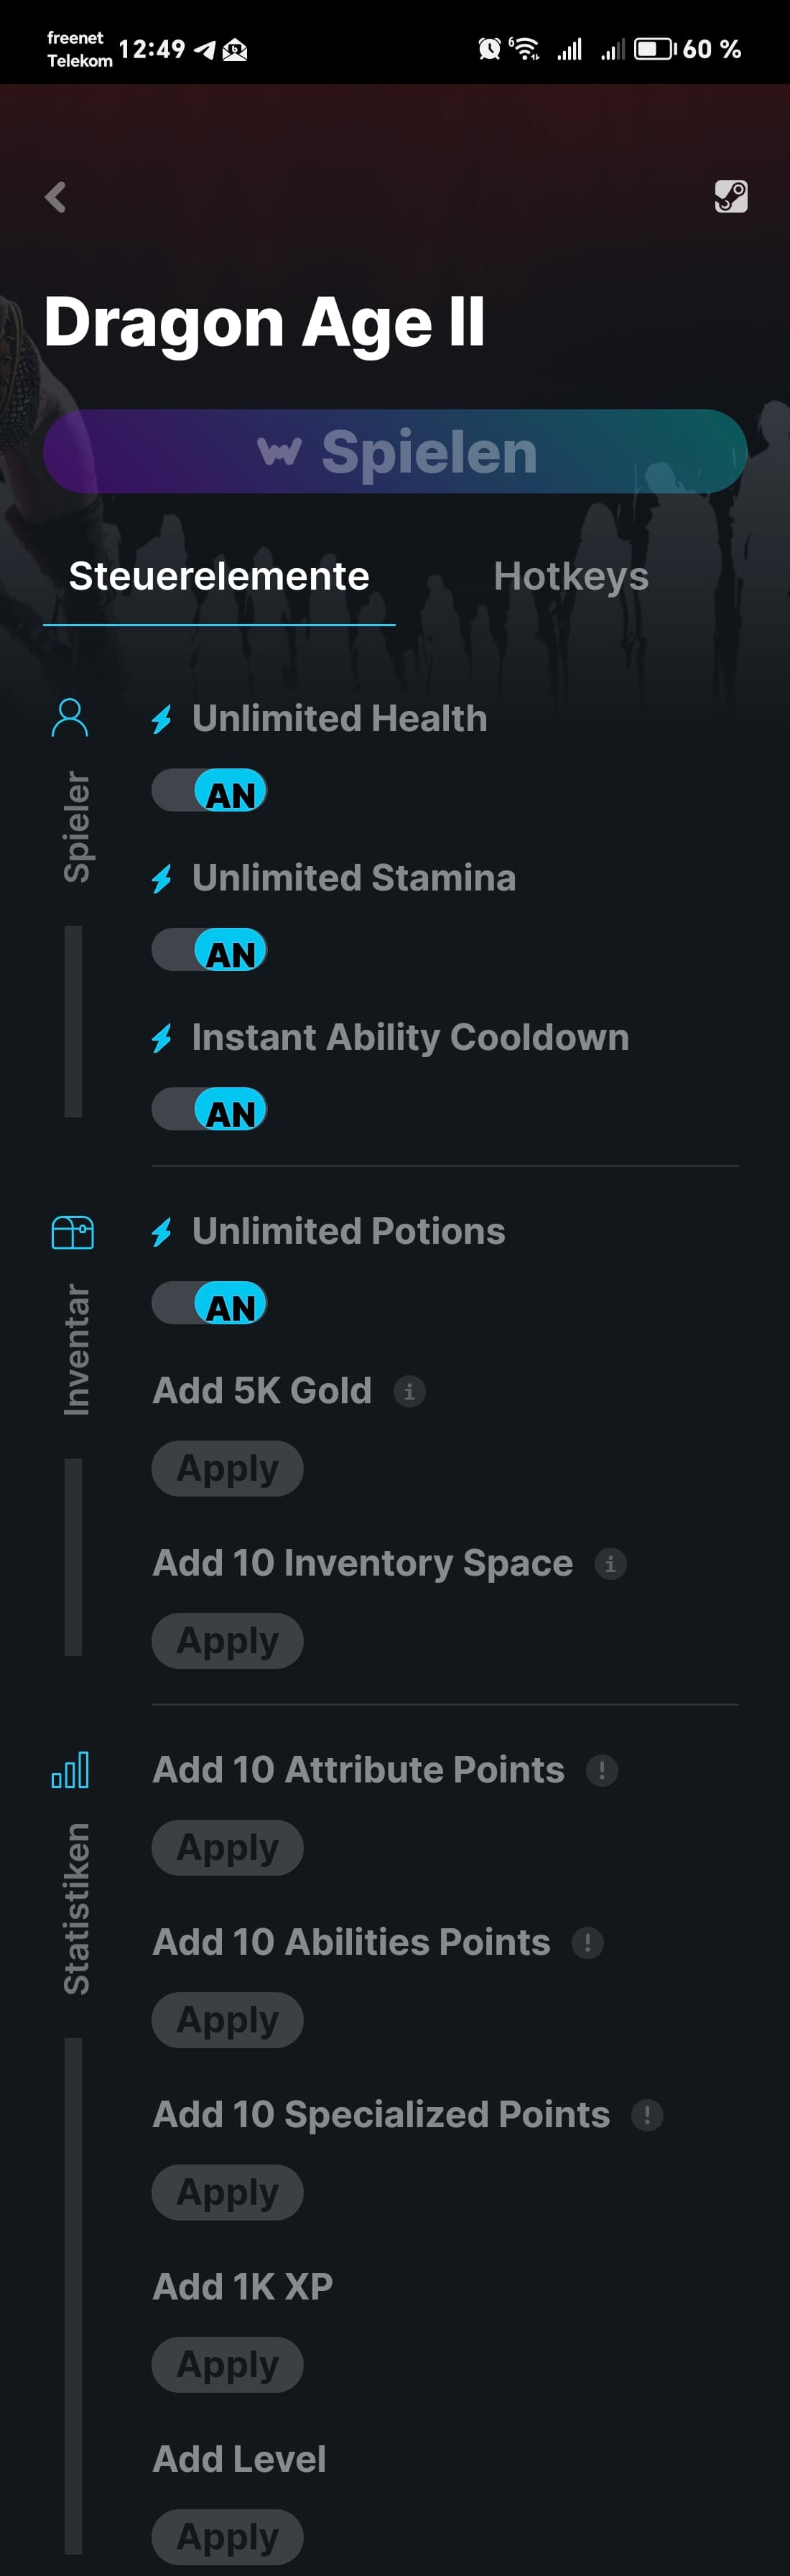Tap the Inventar chest icon
Screen dimensions: 790x2576
(72, 1232)
